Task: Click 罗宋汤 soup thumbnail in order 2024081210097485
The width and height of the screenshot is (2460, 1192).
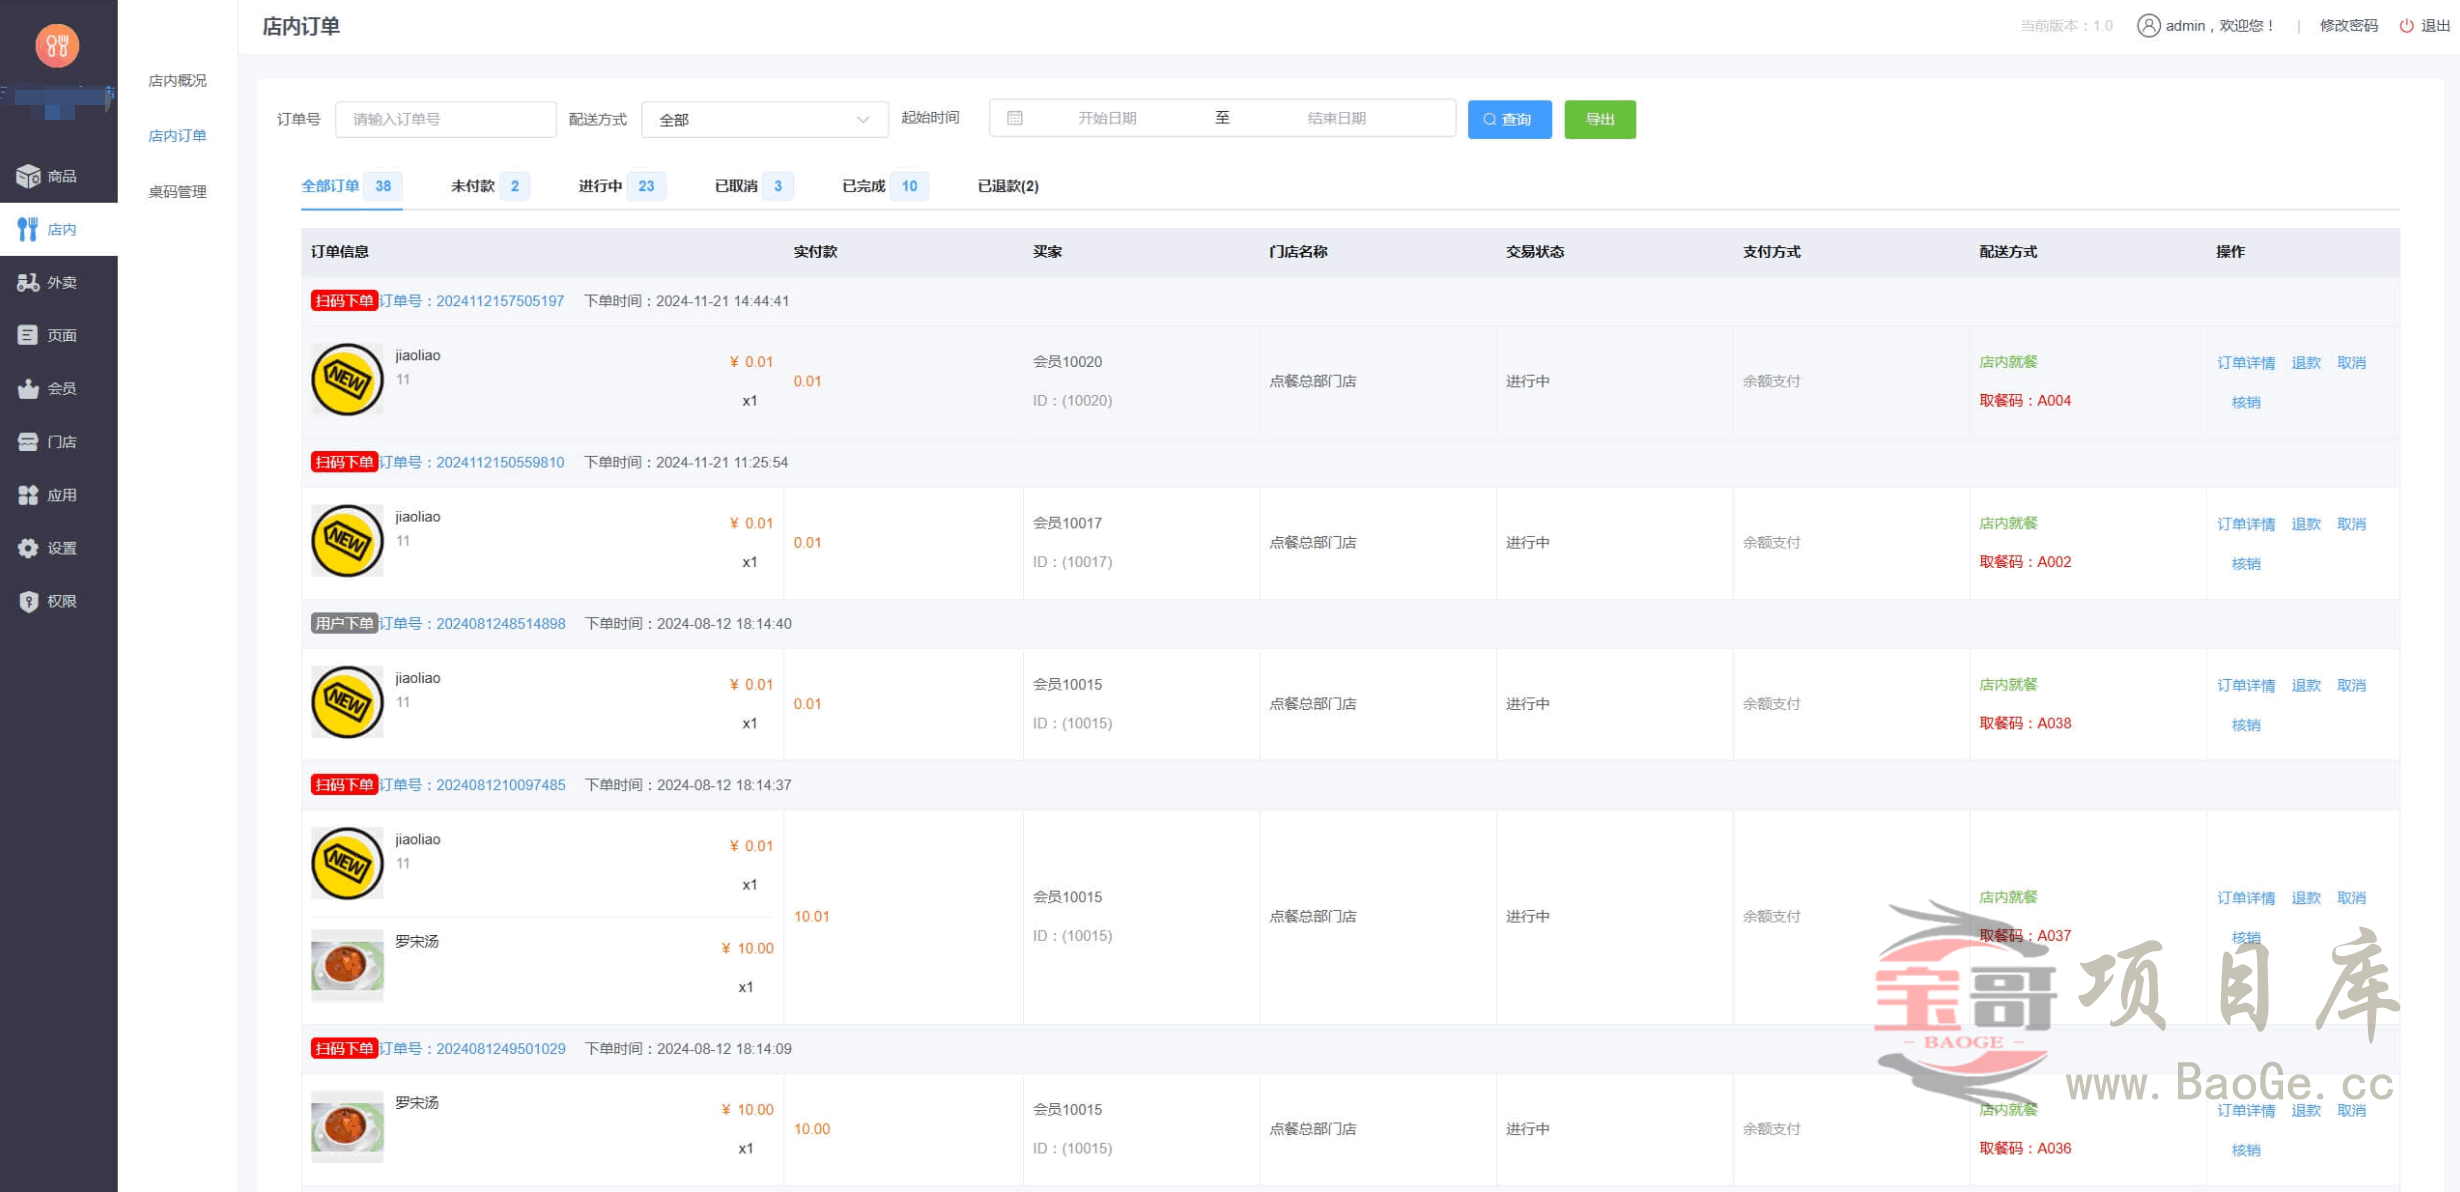Action: 347,965
